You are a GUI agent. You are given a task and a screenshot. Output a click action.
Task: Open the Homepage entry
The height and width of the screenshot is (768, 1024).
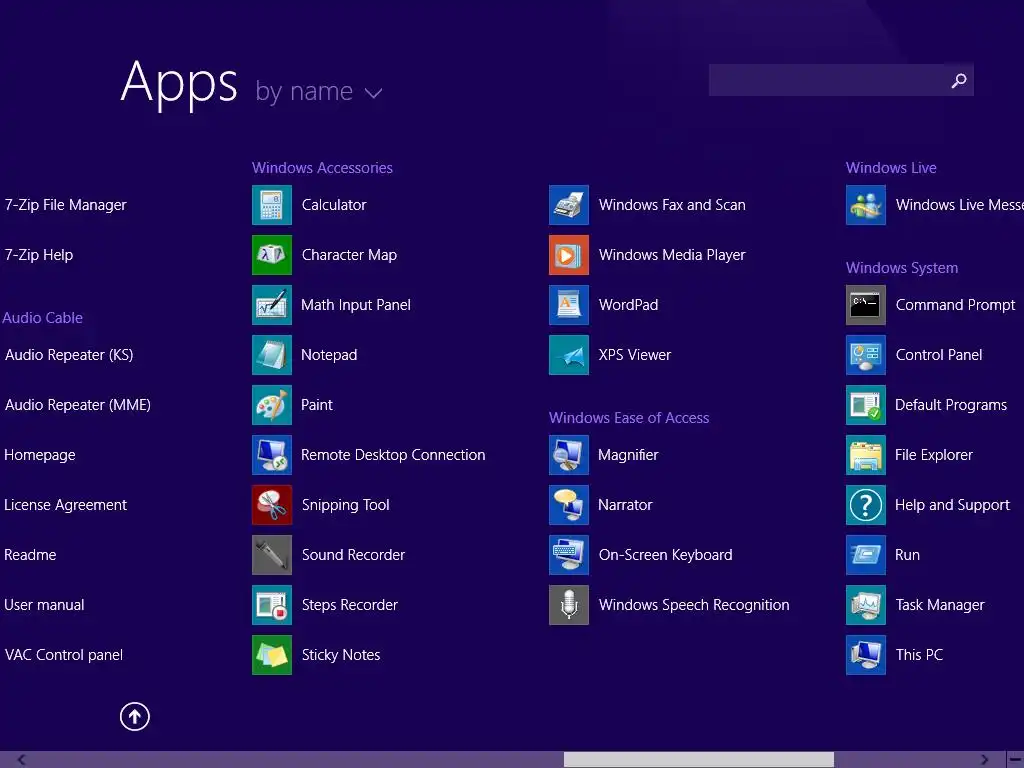tap(40, 455)
